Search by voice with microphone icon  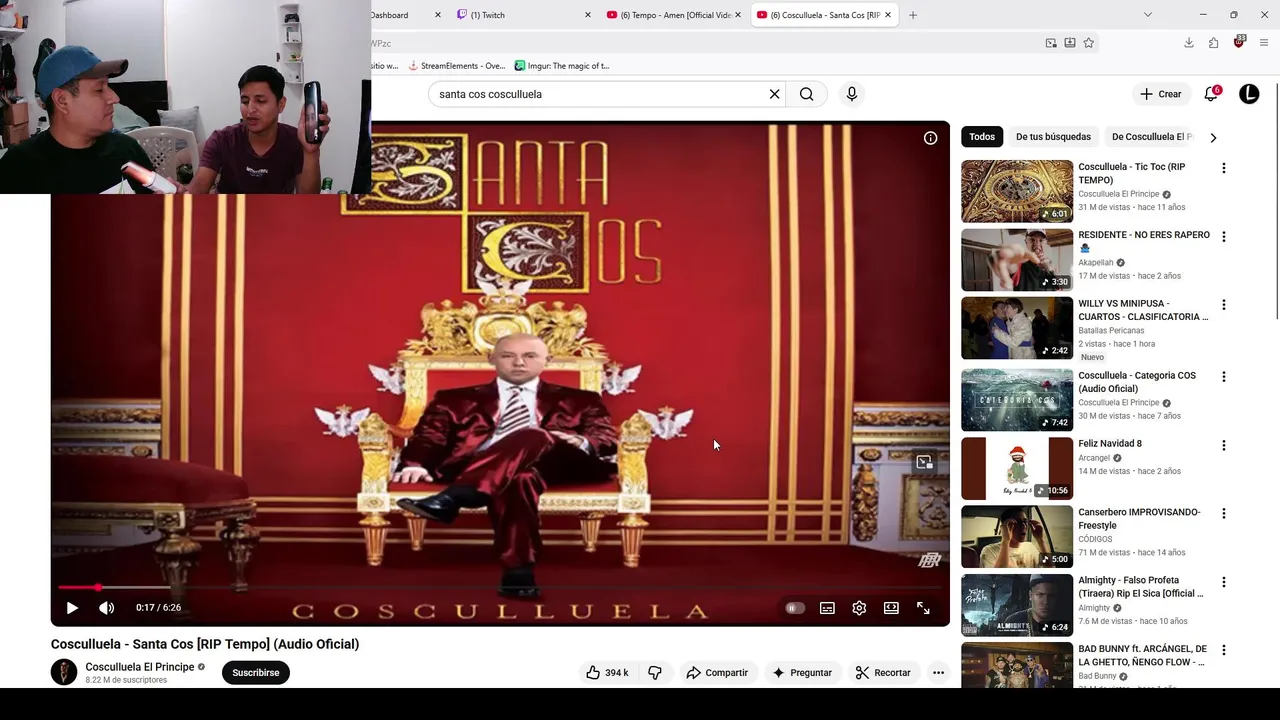pyautogui.click(x=852, y=94)
